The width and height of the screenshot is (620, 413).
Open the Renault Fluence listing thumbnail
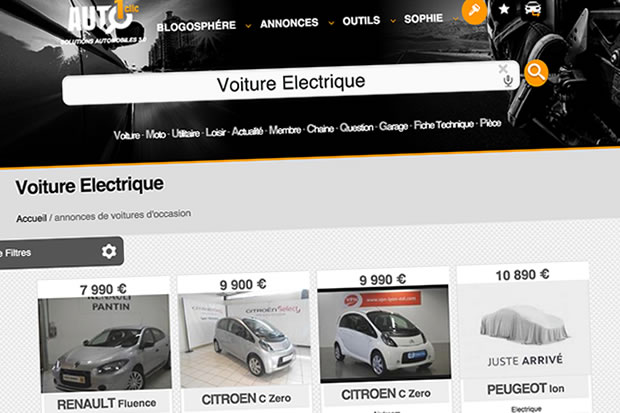click(x=106, y=343)
